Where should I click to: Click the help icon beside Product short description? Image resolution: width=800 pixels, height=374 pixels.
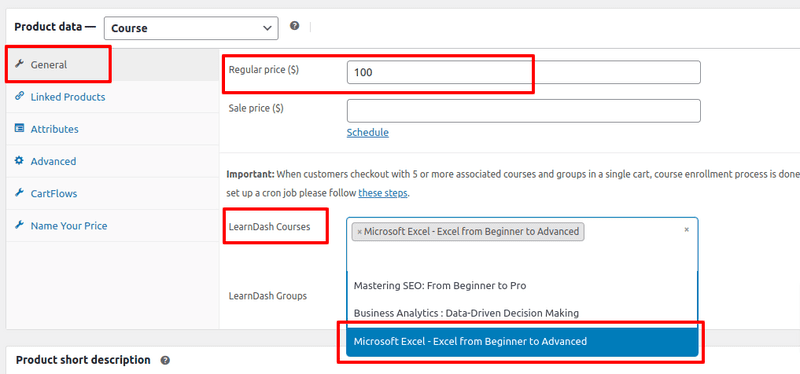tap(165, 360)
